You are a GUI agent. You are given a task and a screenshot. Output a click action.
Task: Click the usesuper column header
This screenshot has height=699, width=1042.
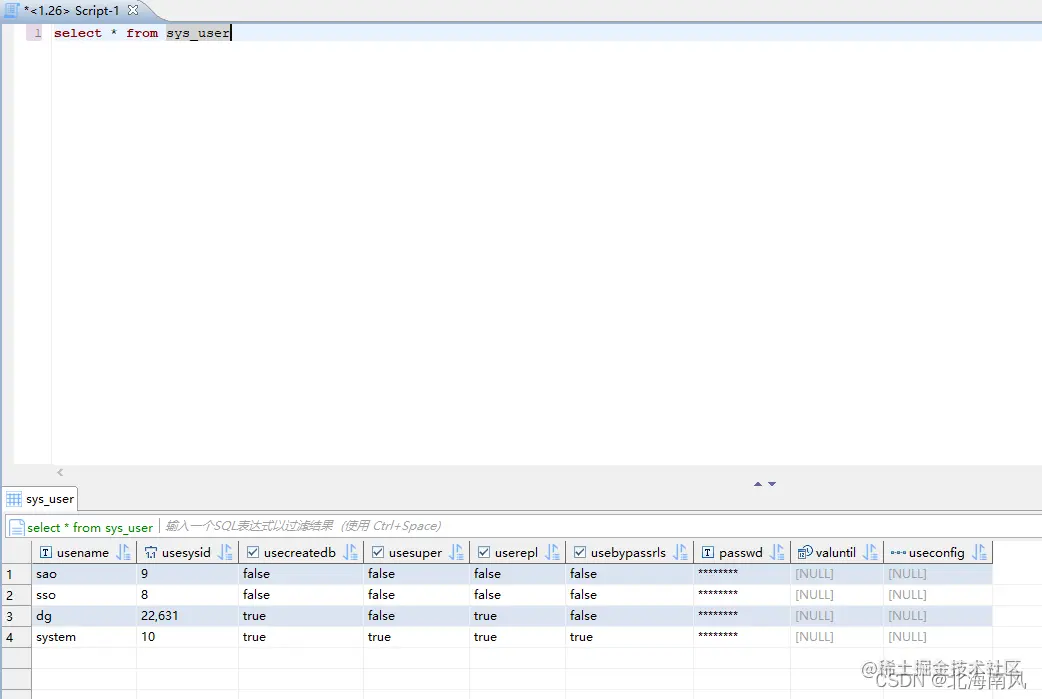(x=415, y=553)
